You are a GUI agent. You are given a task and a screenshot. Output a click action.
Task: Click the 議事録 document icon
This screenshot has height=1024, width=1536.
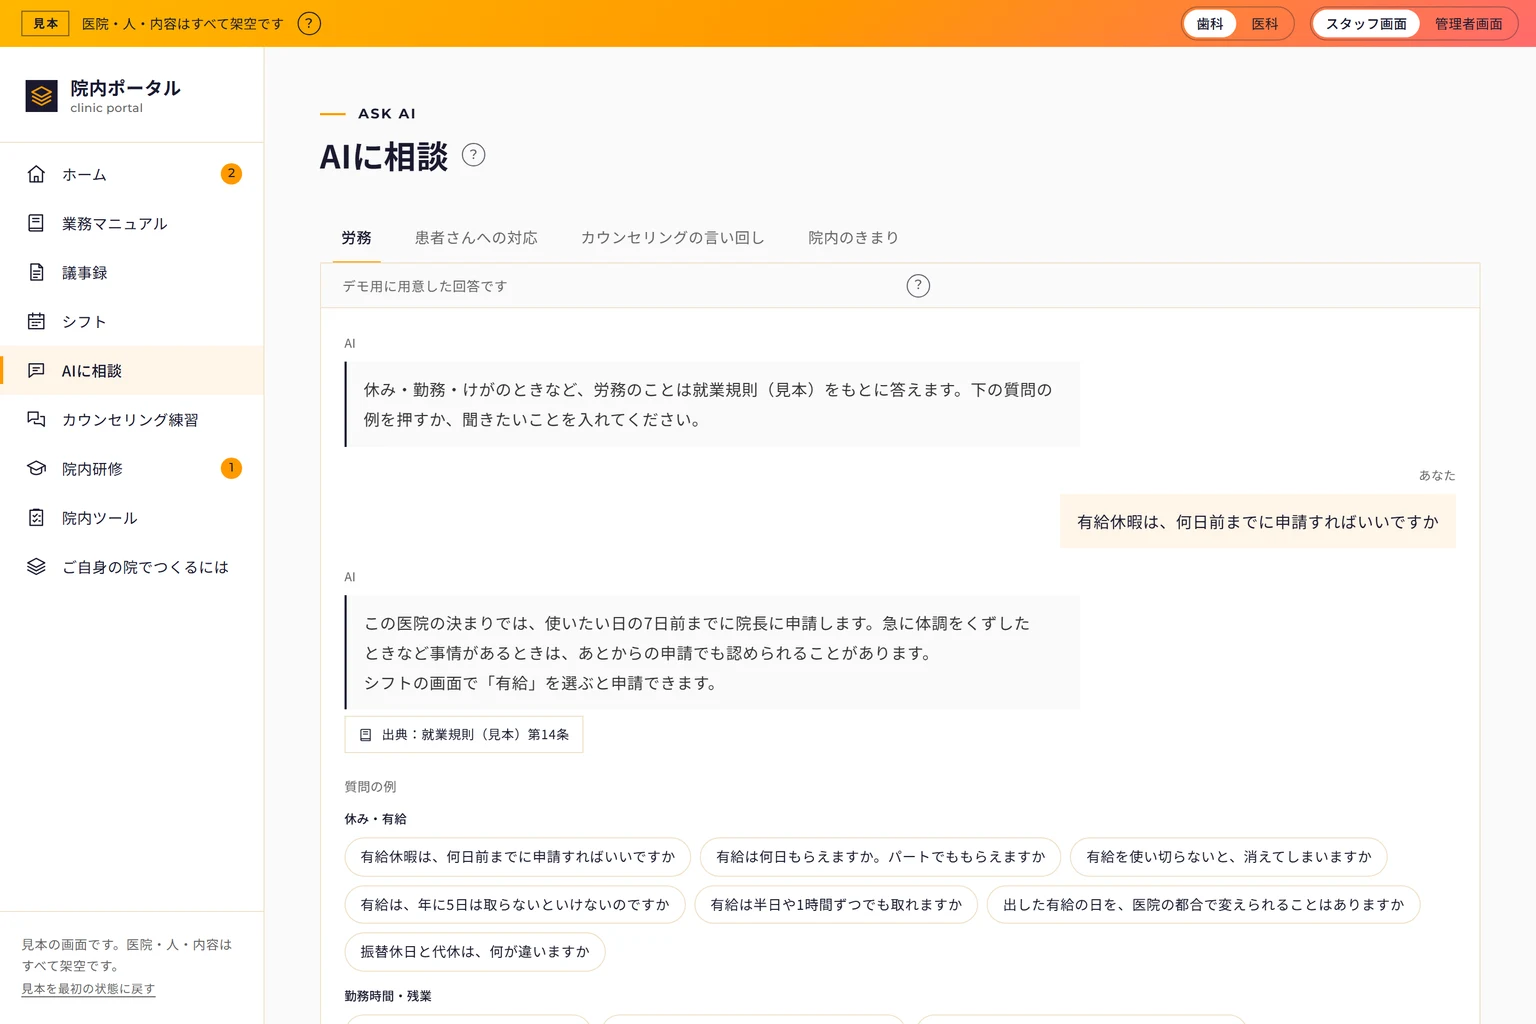(36, 272)
